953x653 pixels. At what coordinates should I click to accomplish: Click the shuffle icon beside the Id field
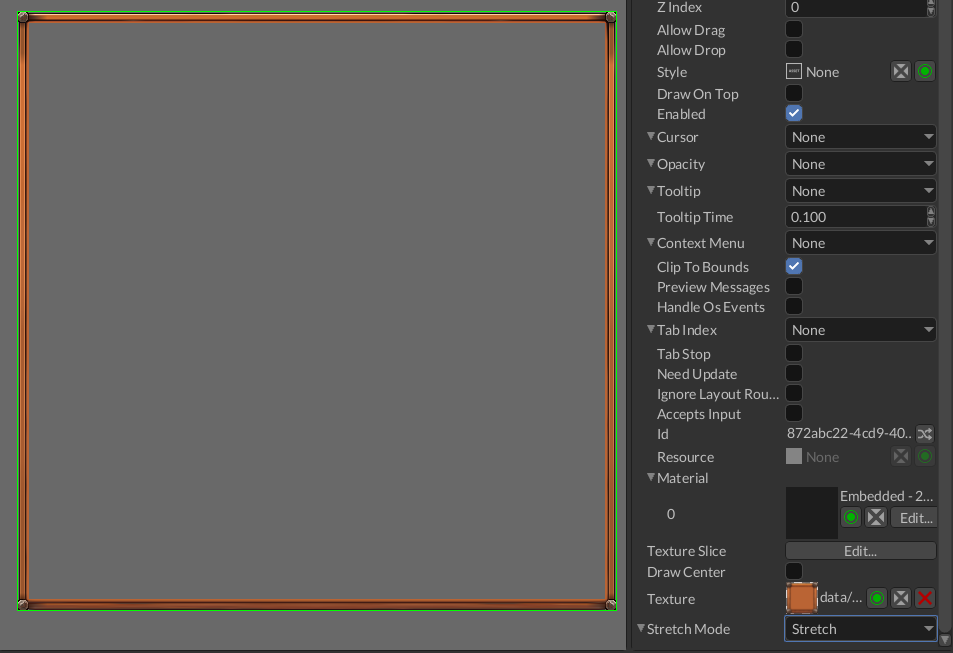925,434
